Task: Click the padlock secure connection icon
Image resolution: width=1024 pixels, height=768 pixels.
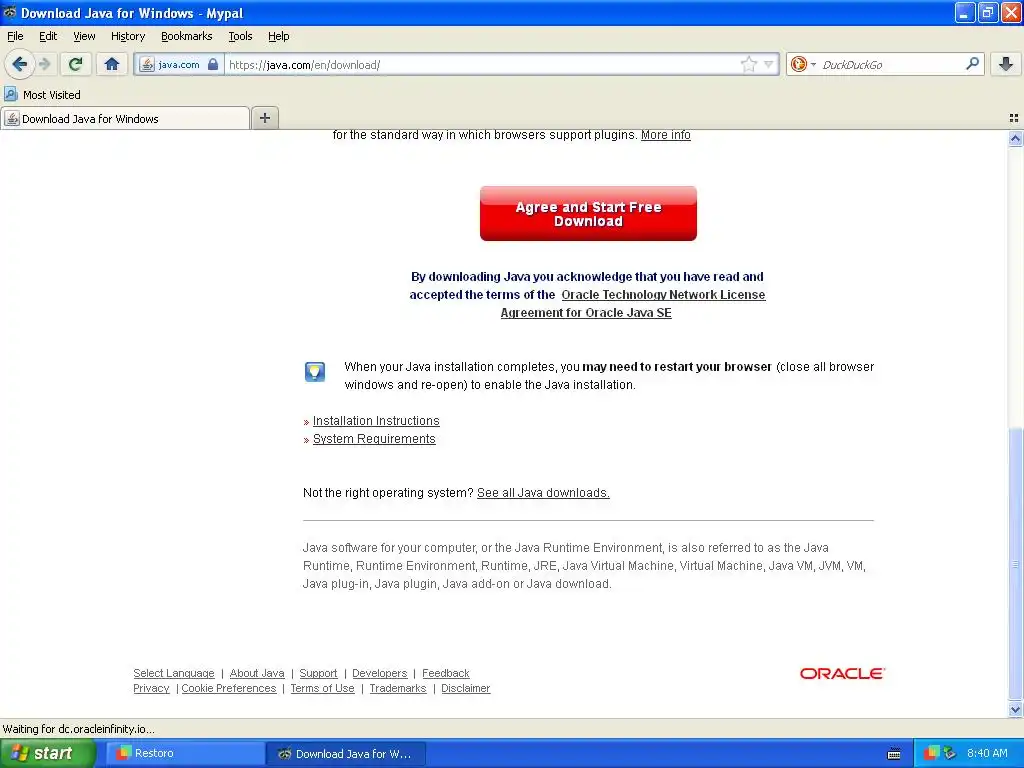Action: pyautogui.click(x=213, y=64)
